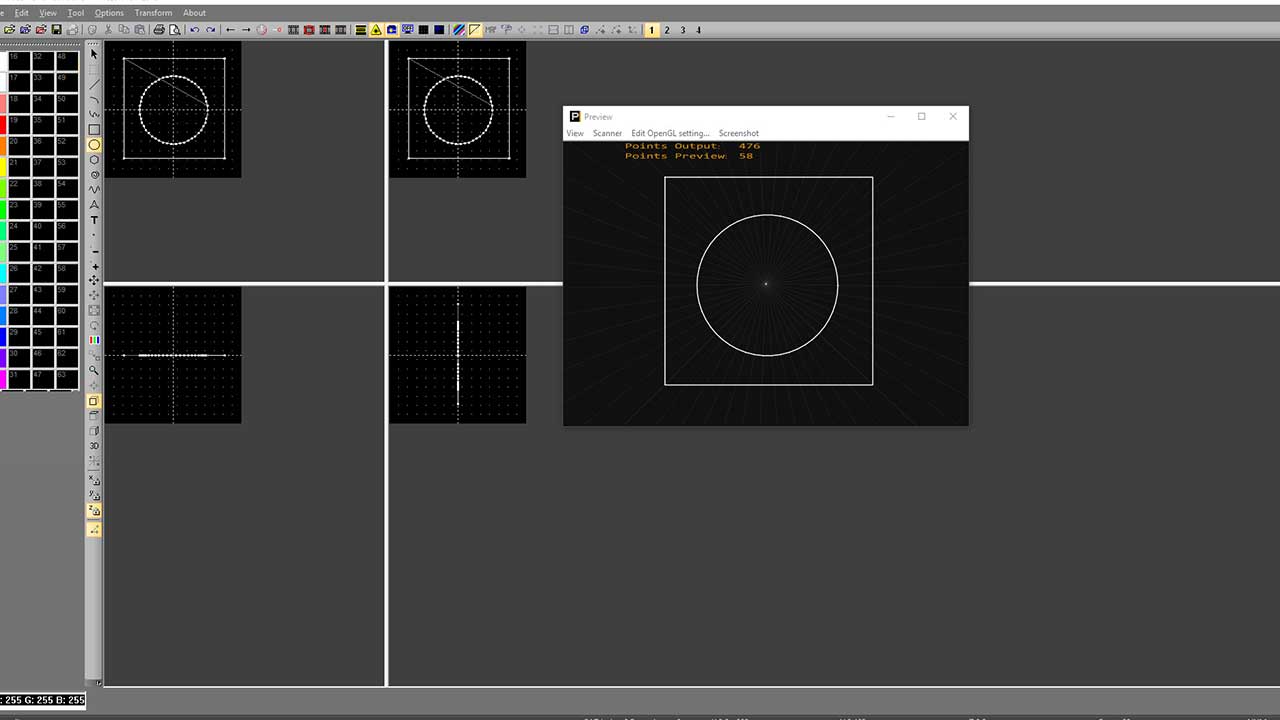Click the Cut scissors icon
1280x720 pixels.
tap(109, 30)
